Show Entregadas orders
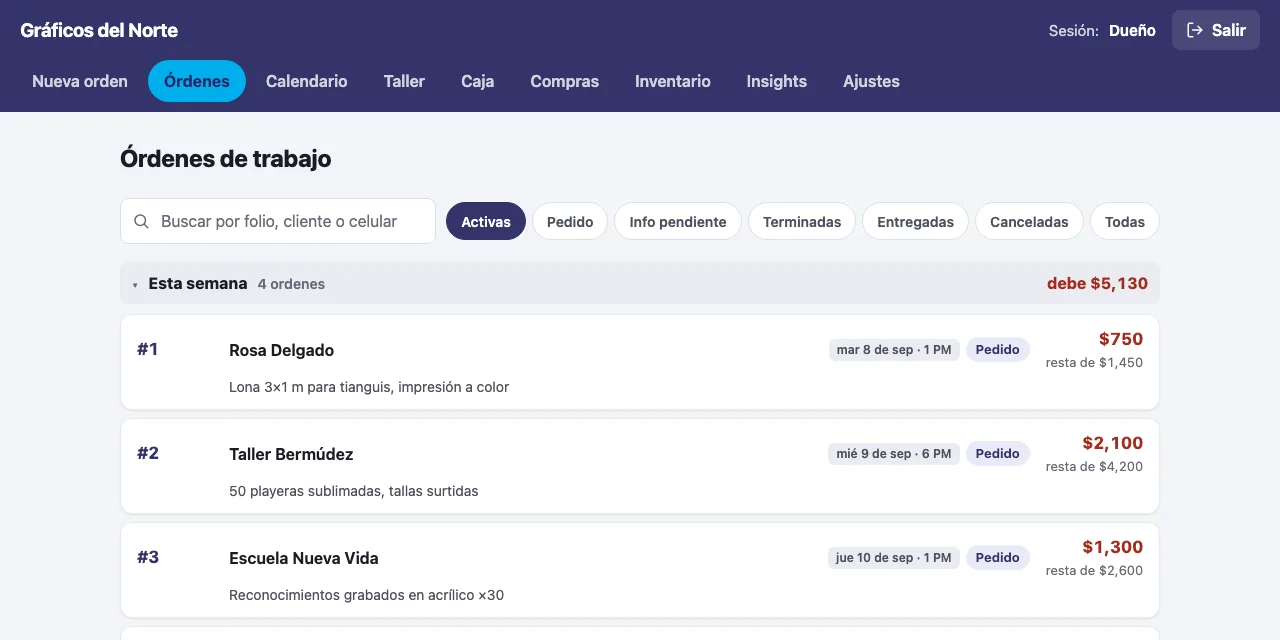Image resolution: width=1280 pixels, height=640 pixels. 915,221
